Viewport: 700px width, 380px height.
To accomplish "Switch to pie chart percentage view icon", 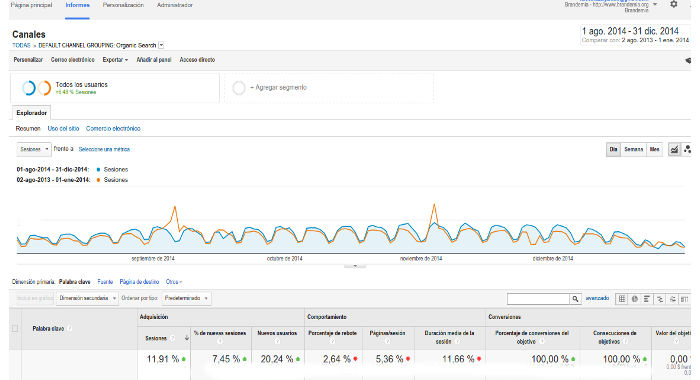I will point(634,299).
